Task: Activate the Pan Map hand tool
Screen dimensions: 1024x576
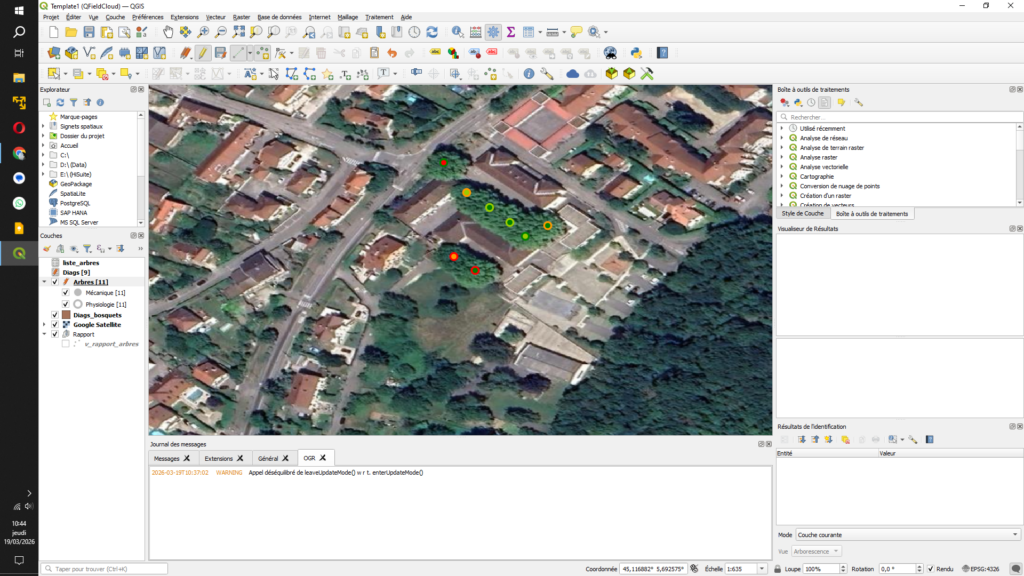Action: [x=168, y=32]
